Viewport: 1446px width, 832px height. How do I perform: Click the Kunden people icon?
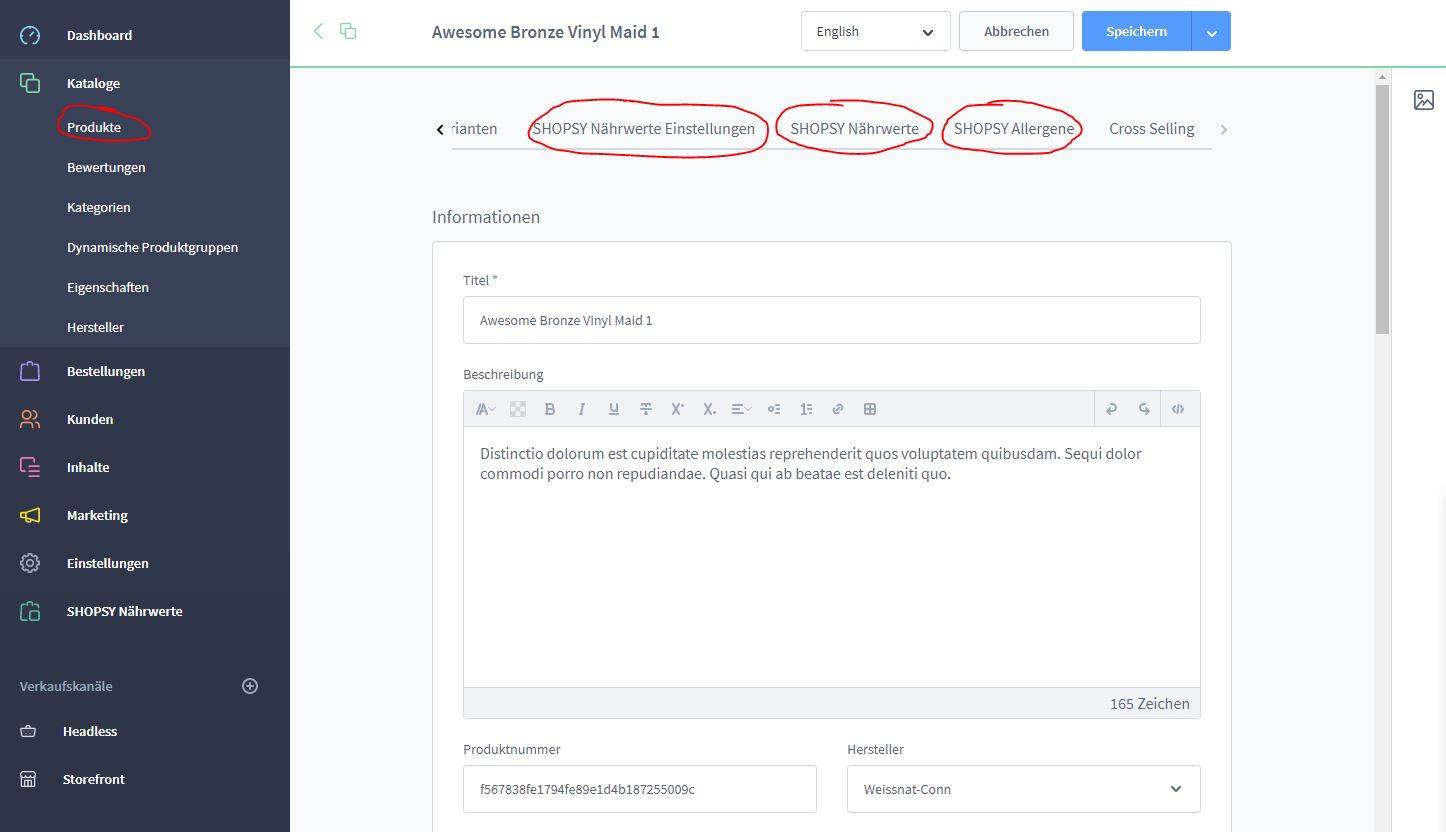pos(30,419)
